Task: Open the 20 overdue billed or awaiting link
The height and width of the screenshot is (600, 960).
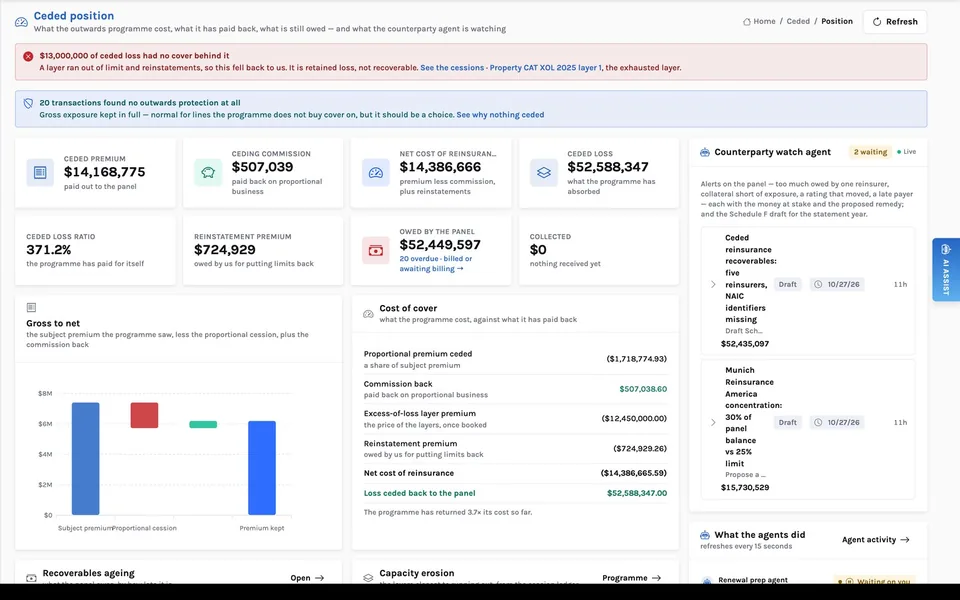Action: [x=436, y=264]
